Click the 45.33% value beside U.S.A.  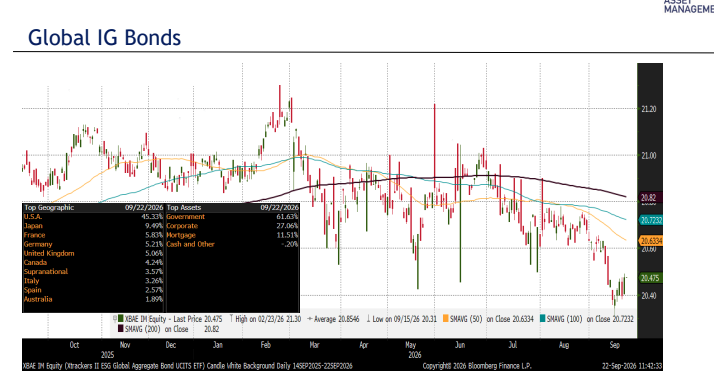(152, 217)
